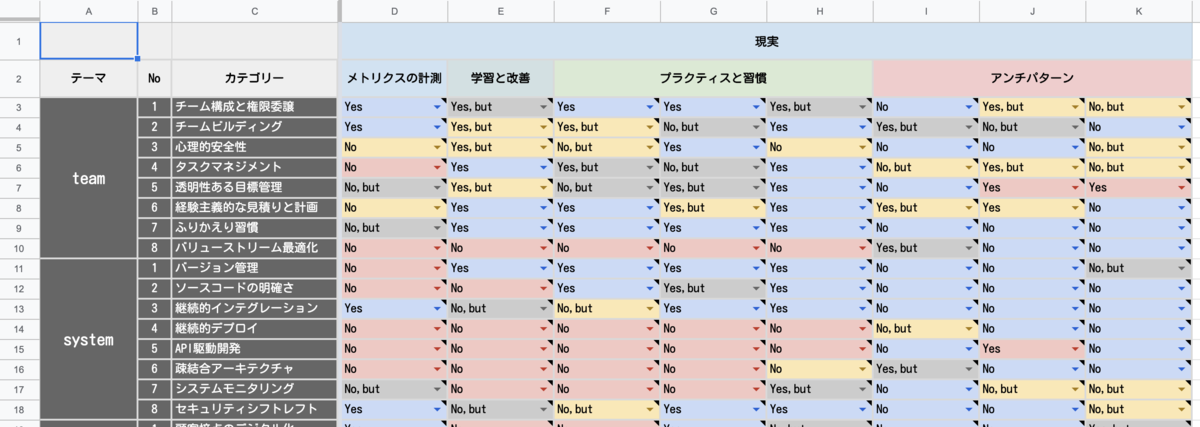The image size is (1200, 427).
Task: Select column header B
Action: (155, 11)
